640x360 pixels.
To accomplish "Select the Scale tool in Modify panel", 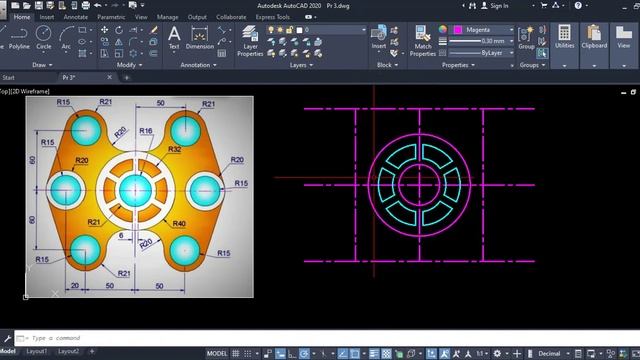I will point(119,53).
